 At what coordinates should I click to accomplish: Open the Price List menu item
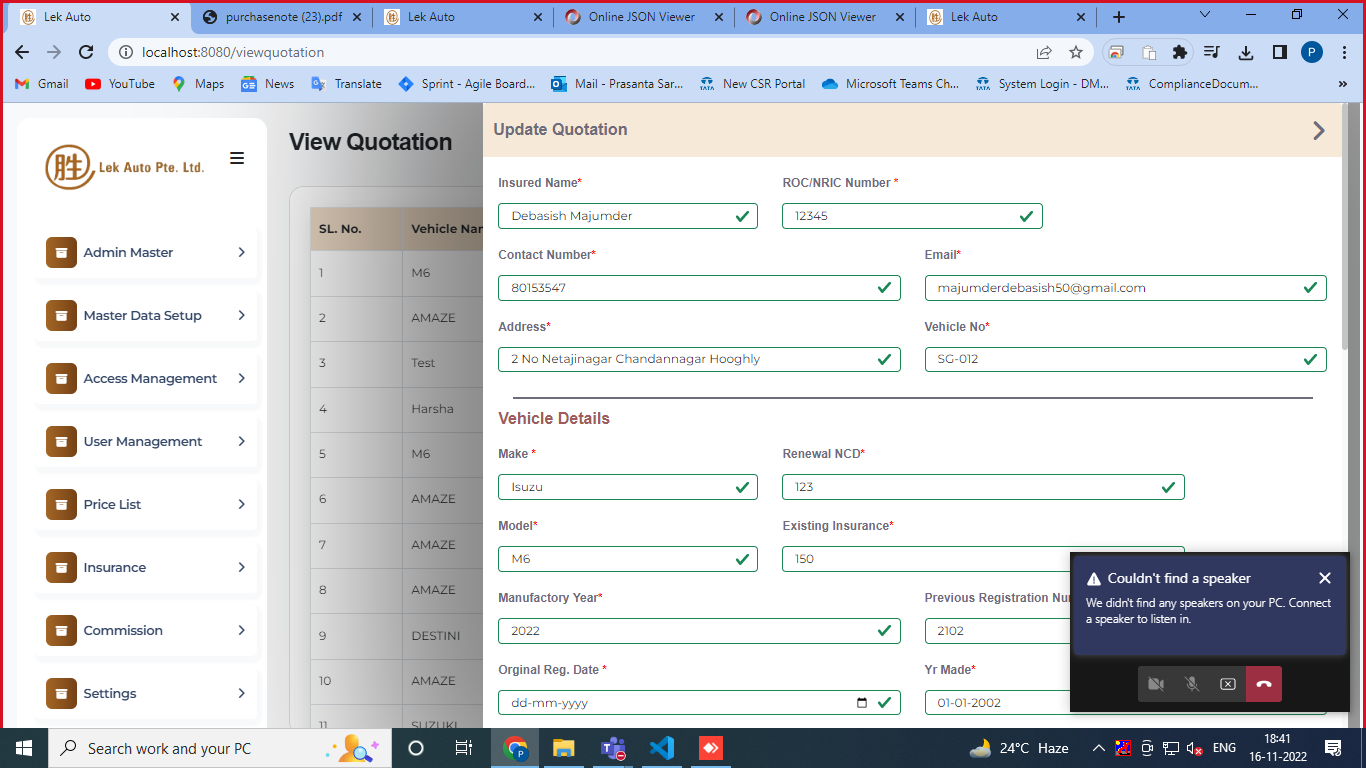click(146, 505)
